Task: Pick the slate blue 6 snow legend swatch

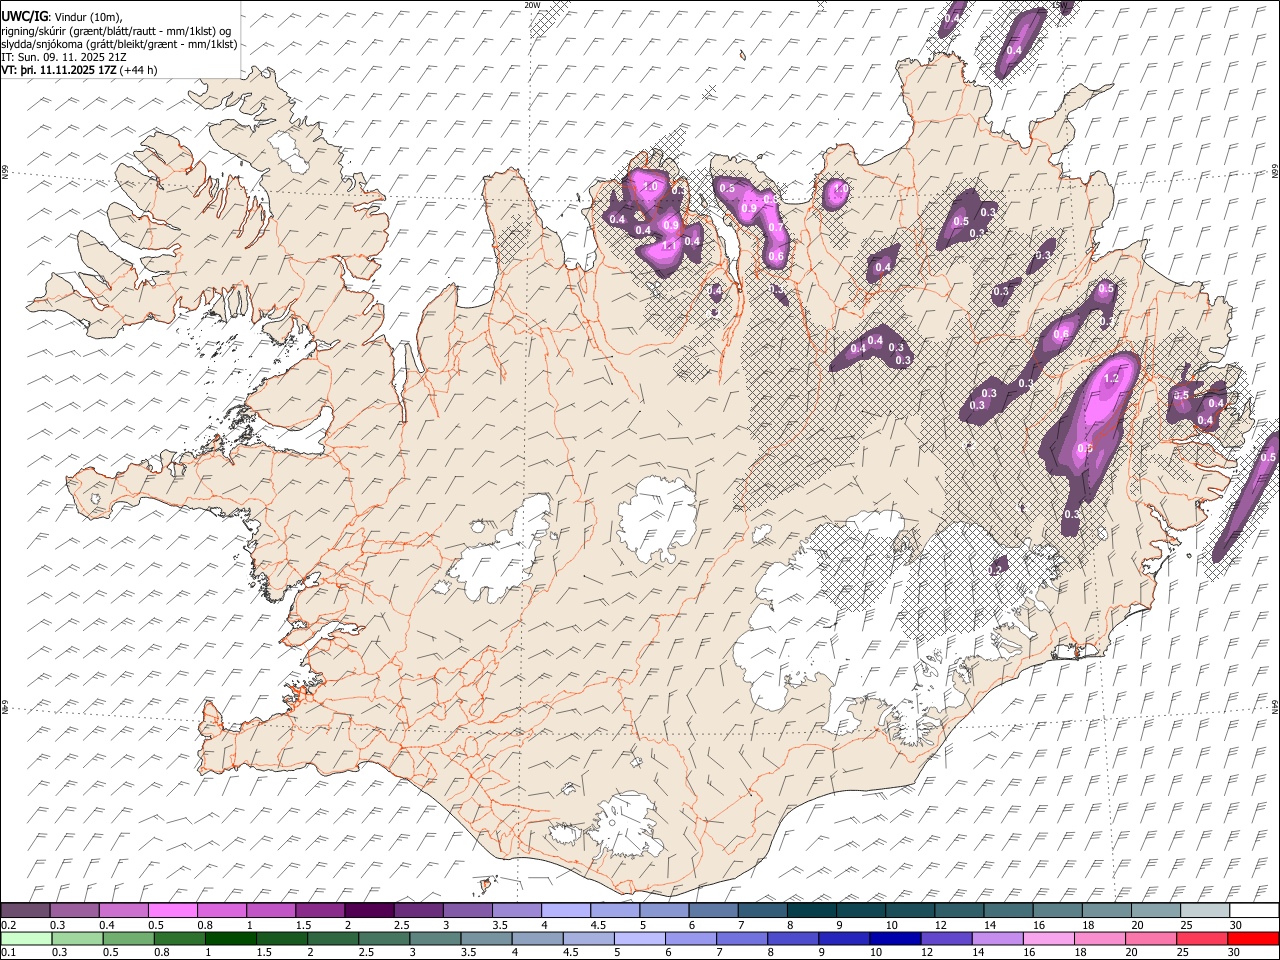Action: click(713, 910)
